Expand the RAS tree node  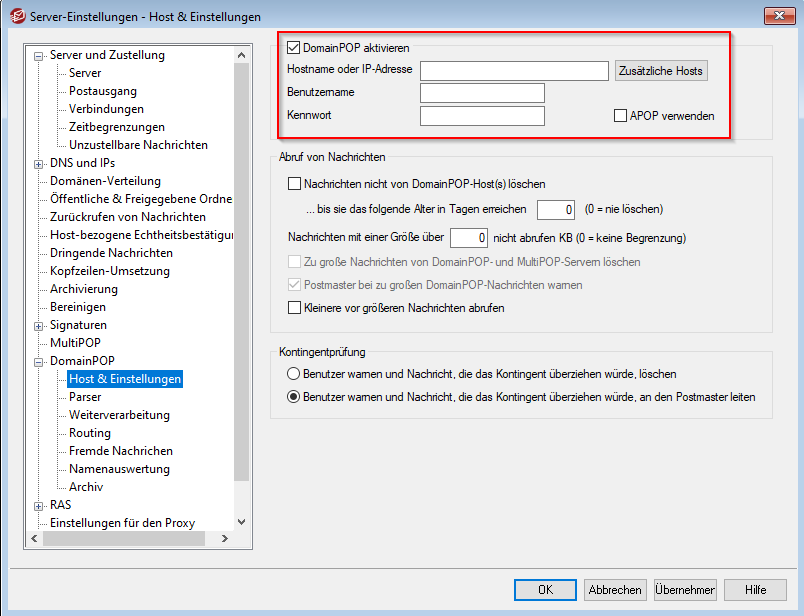(x=39, y=506)
